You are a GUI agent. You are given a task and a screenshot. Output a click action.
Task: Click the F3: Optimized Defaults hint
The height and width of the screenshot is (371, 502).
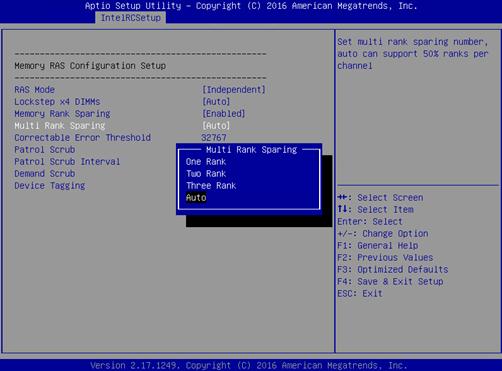[x=393, y=269]
